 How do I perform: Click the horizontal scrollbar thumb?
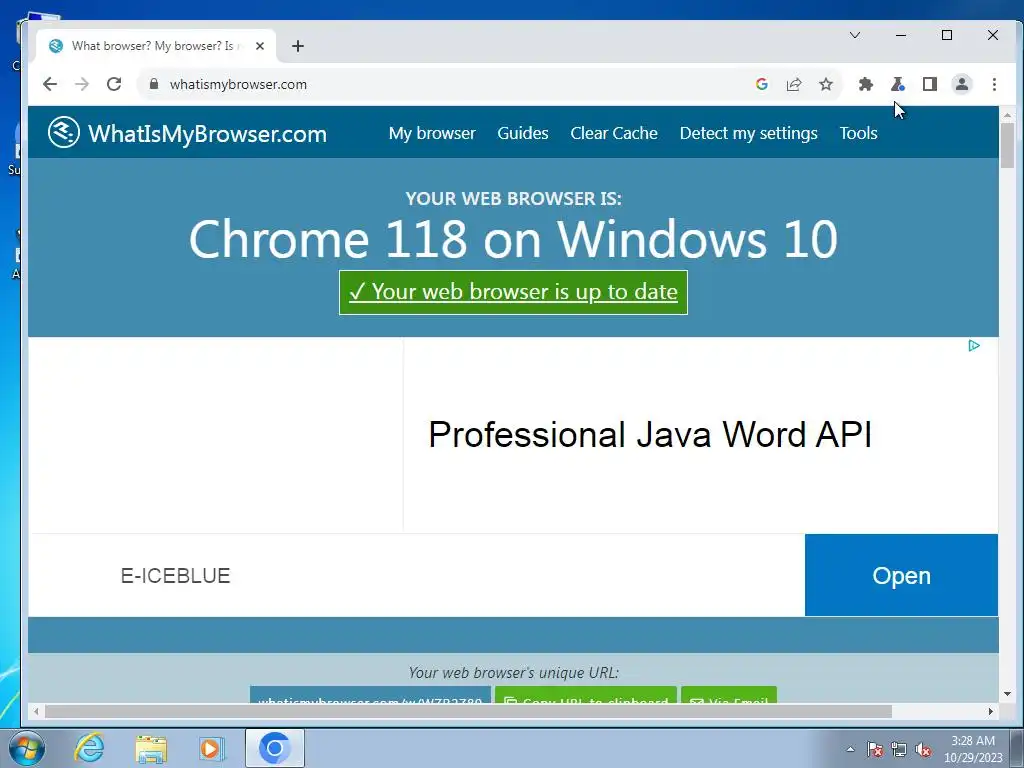(x=468, y=711)
